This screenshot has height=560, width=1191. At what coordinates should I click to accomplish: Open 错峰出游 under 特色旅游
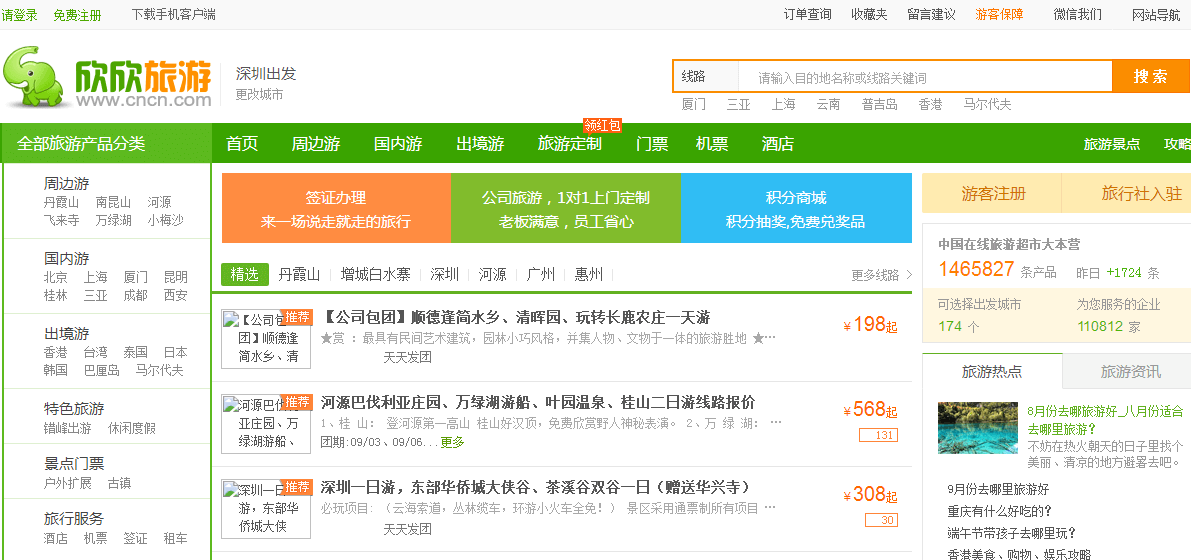coord(68,428)
